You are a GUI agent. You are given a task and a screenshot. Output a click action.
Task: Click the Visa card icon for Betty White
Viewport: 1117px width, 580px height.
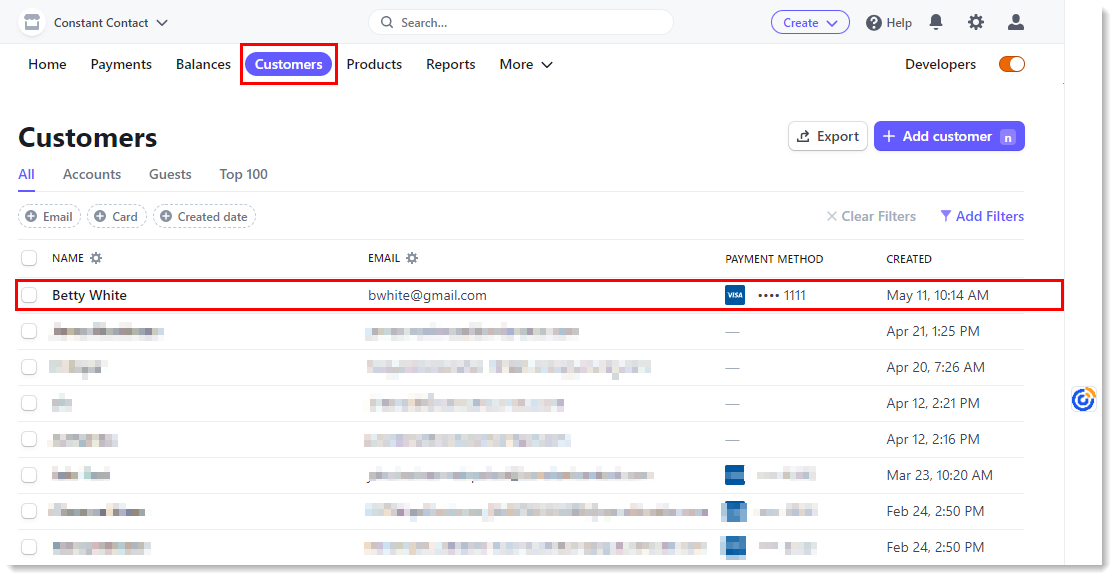734,295
